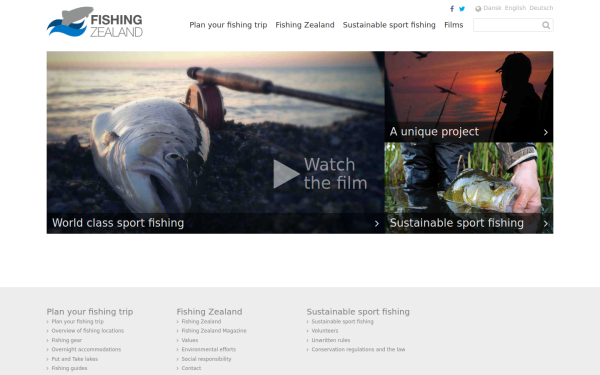Open footer heading Sustainable sport fishing
Viewport: 600px width, 375px height.
click(x=358, y=311)
